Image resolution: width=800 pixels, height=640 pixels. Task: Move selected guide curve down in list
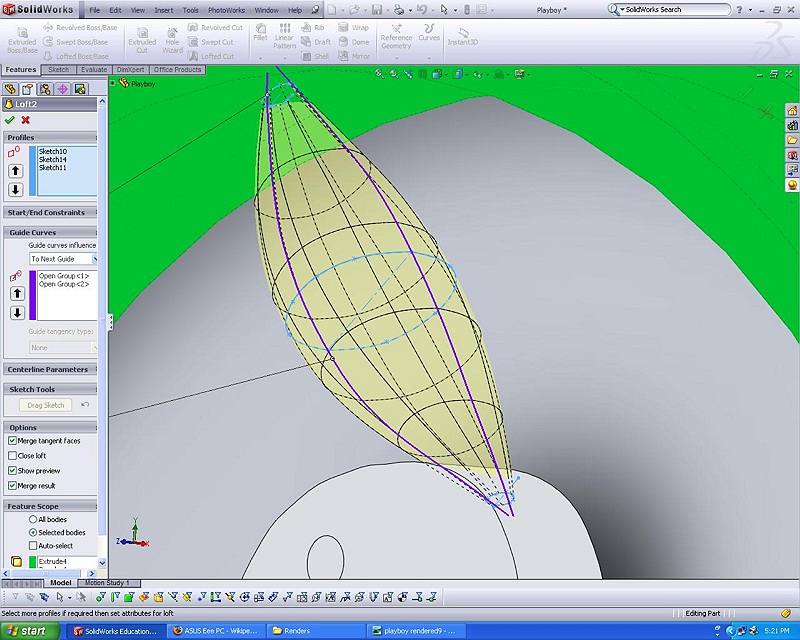pyautogui.click(x=16, y=313)
